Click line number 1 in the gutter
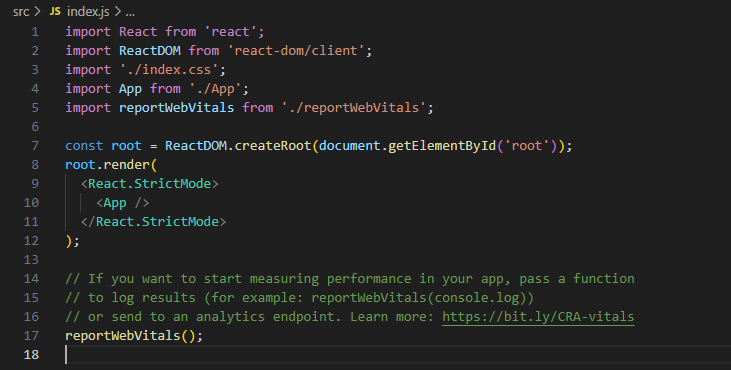The width and height of the screenshot is (731, 370). (x=35, y=32)
